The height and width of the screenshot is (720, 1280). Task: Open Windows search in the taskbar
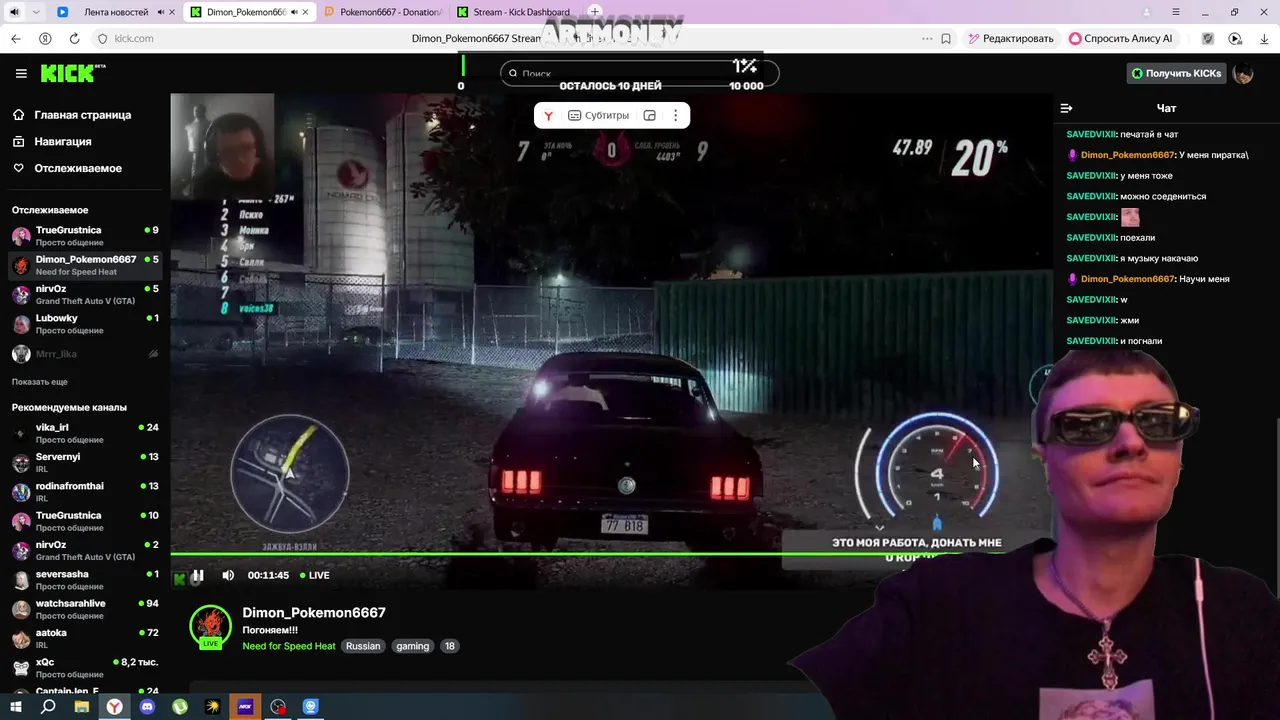(48, 707)
